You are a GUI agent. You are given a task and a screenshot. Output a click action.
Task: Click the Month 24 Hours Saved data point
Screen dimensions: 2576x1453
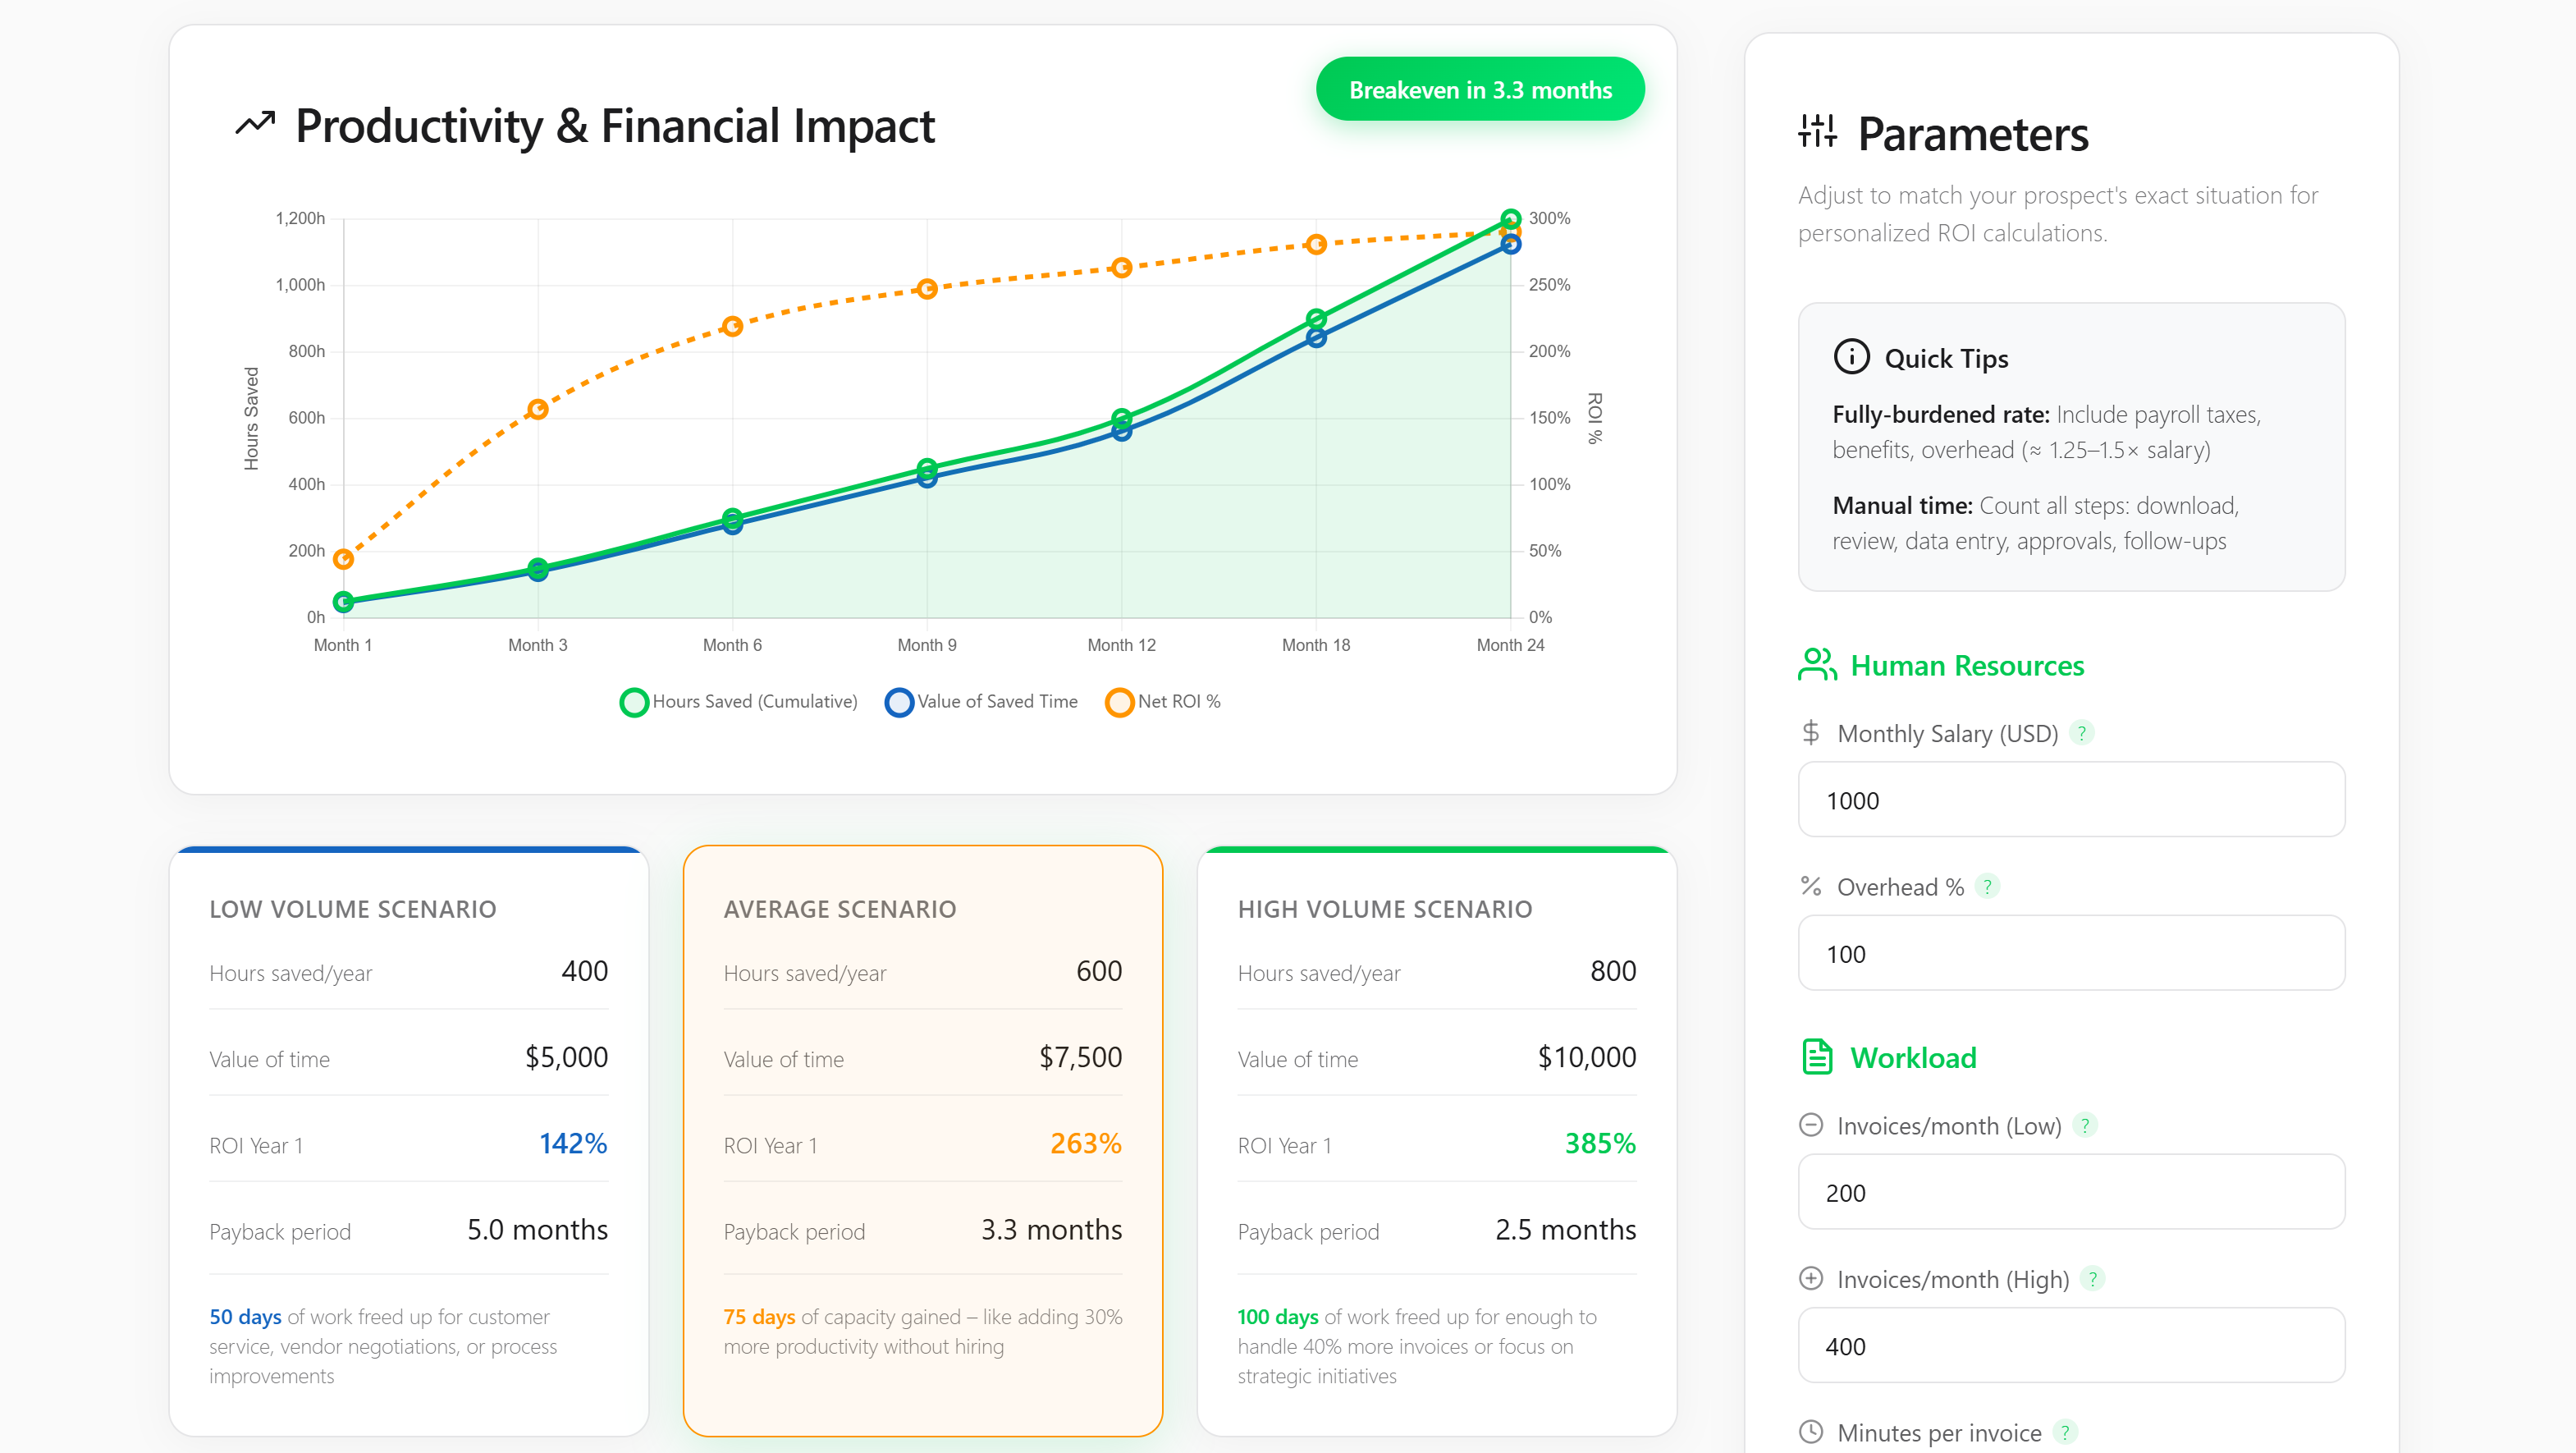(x=1510, y=219)
